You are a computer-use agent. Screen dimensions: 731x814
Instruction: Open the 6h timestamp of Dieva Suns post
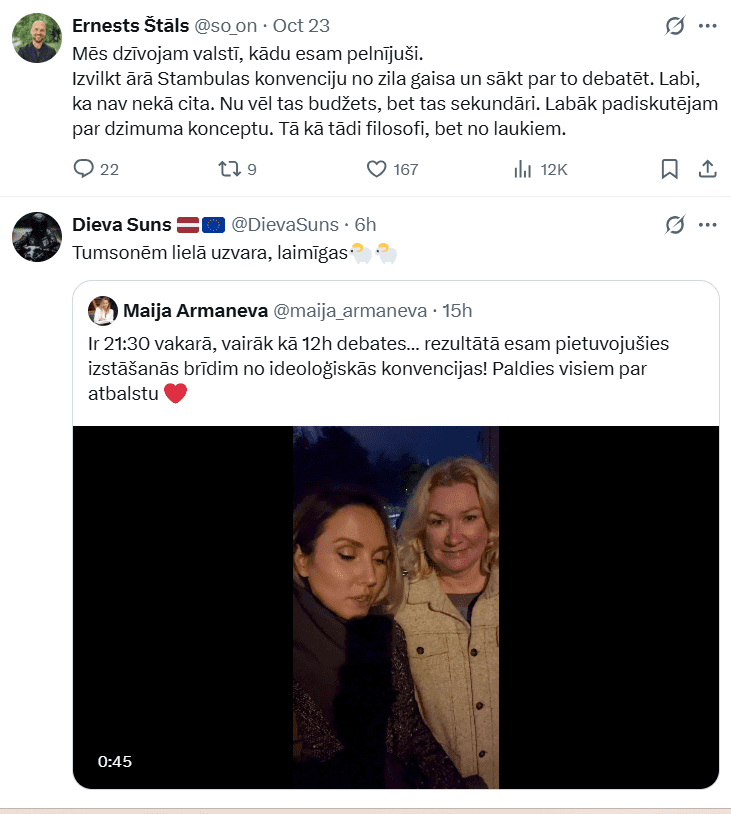[x=365, y=224]
